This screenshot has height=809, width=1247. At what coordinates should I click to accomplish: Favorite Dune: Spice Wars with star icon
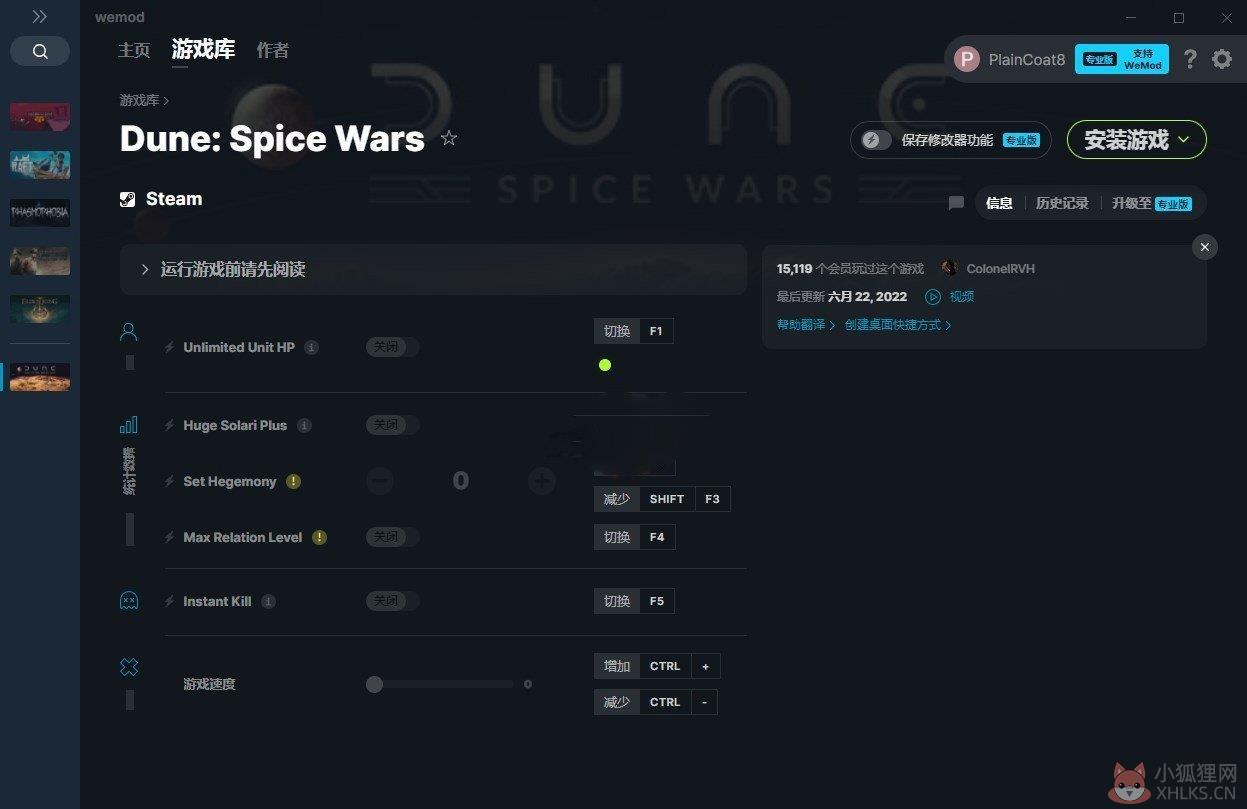tap(449, 138)
